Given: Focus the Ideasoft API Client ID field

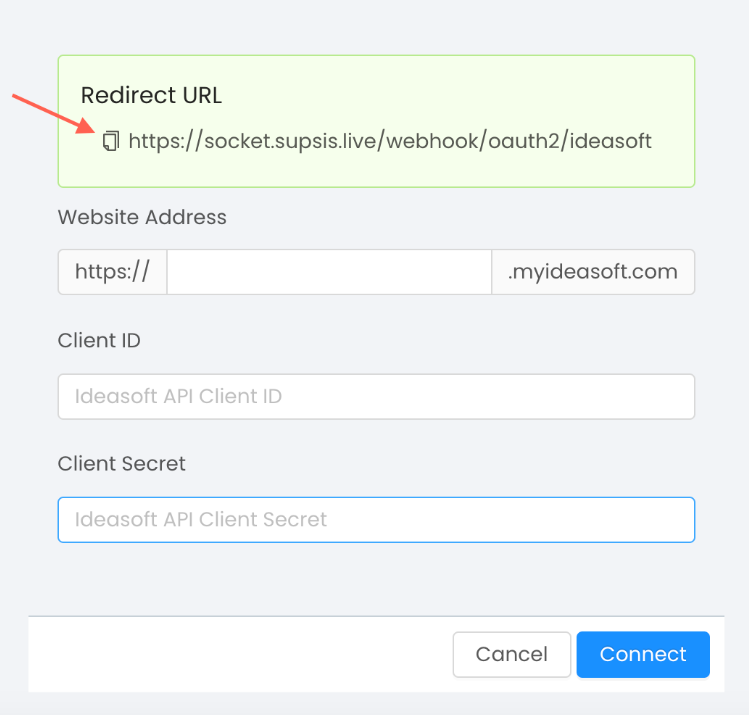Looking at the screenshot, I should point(376,396).
